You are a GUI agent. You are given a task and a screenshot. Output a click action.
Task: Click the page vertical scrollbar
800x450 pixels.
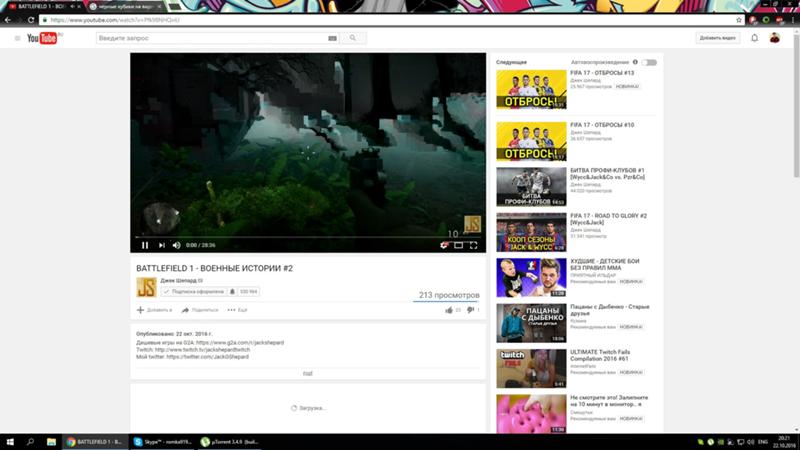point(796,104)
